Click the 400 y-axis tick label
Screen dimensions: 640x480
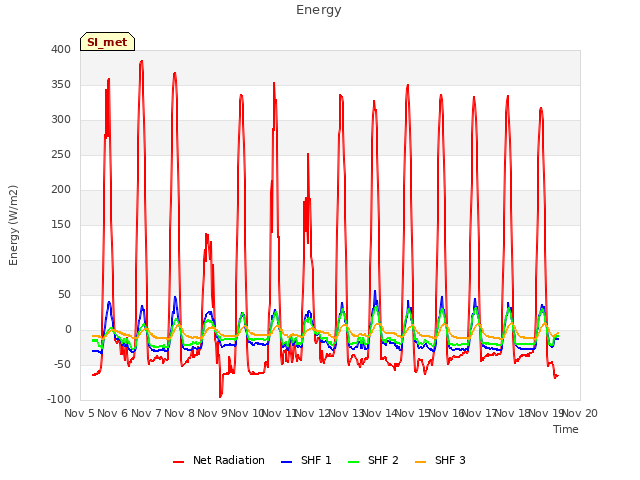pos(61,49)
